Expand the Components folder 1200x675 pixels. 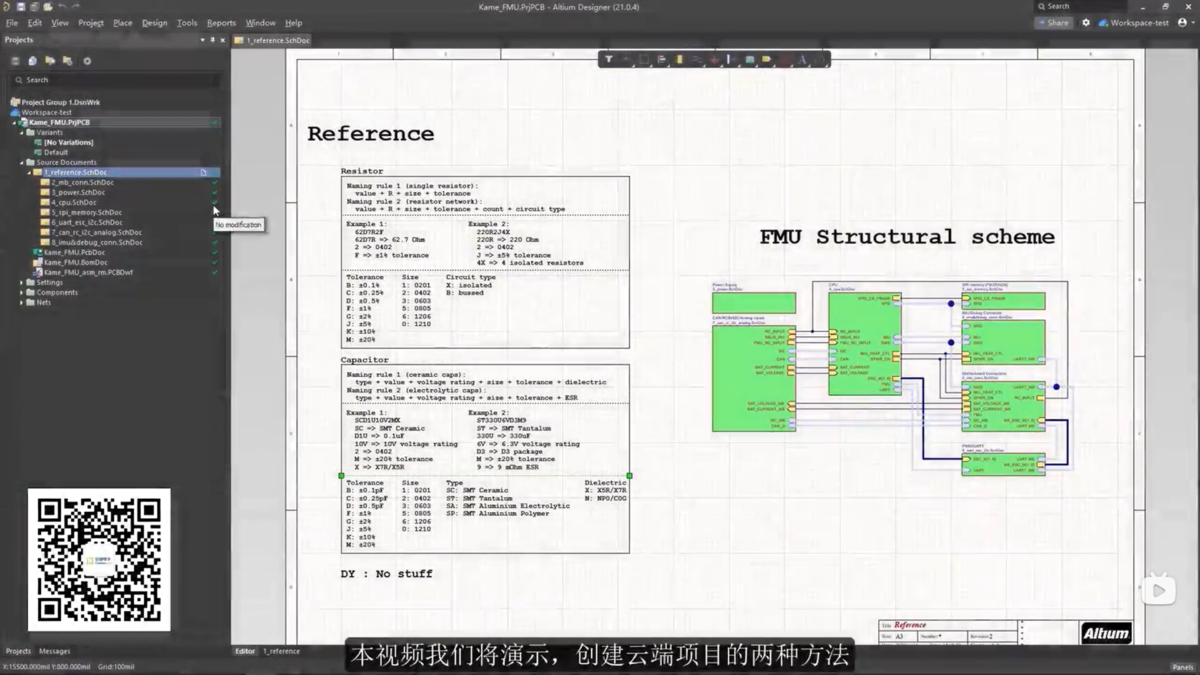click(23, 292)
